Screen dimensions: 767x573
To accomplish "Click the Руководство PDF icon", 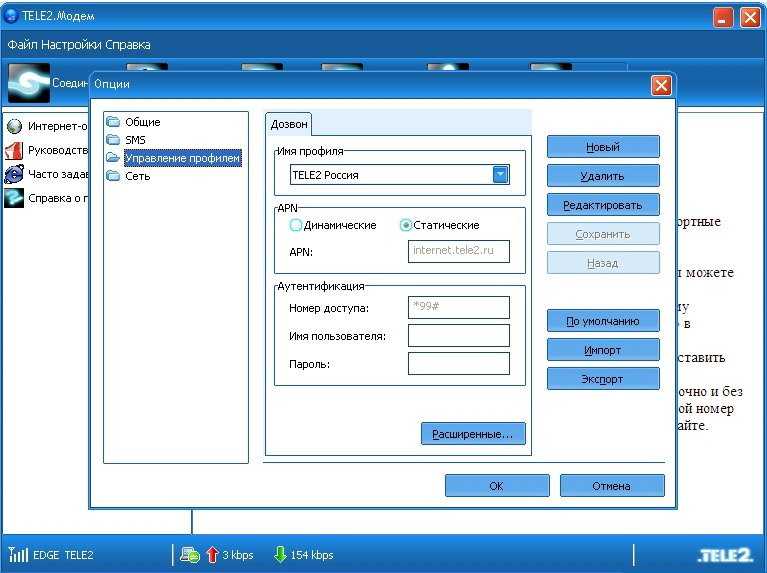I will pyautogui.click(x=14, y=150).
